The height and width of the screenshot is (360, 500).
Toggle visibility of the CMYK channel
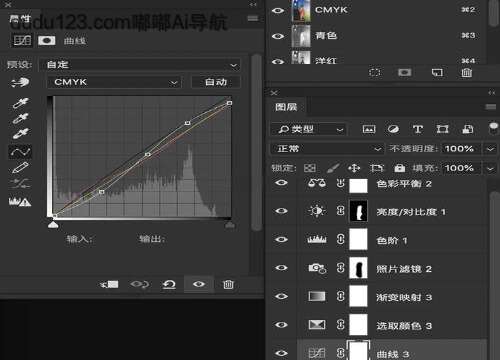coord(278,10)
